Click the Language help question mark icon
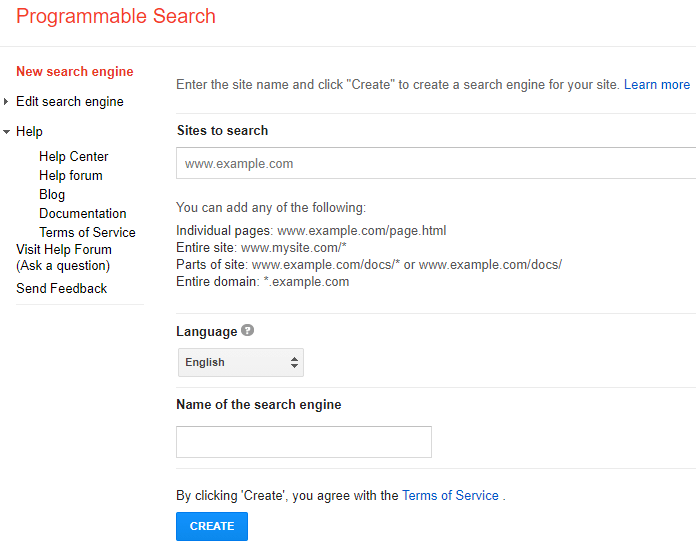Image resolution: width=696 pixels, height=544 pixels. pos(247,331)
